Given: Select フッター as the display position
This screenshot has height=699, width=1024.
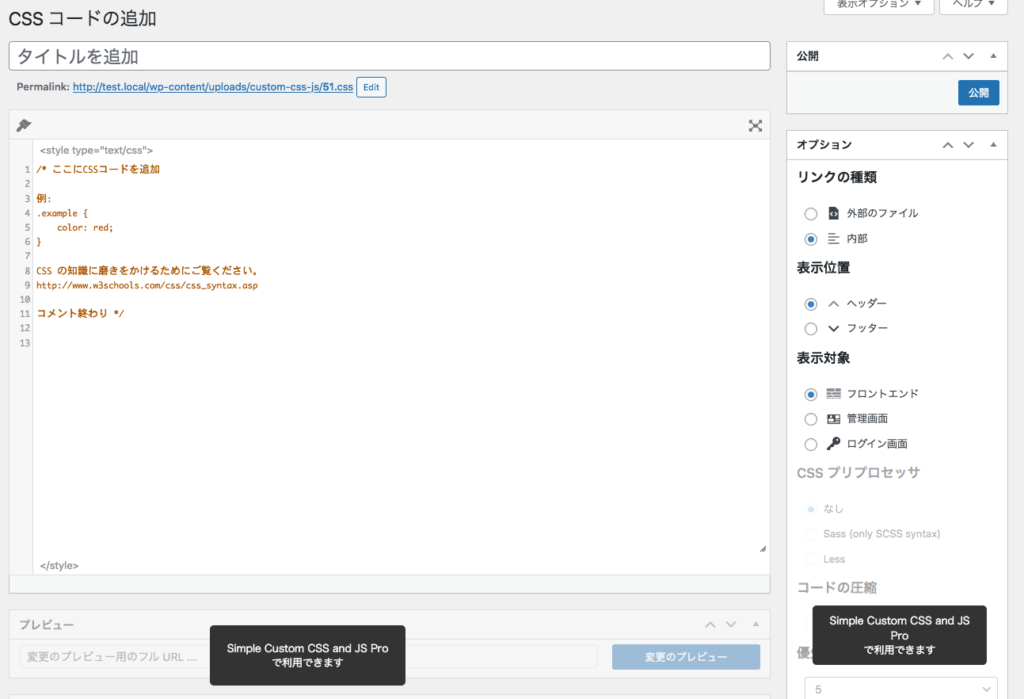Looking at the screenshot, I should point(810,328).
